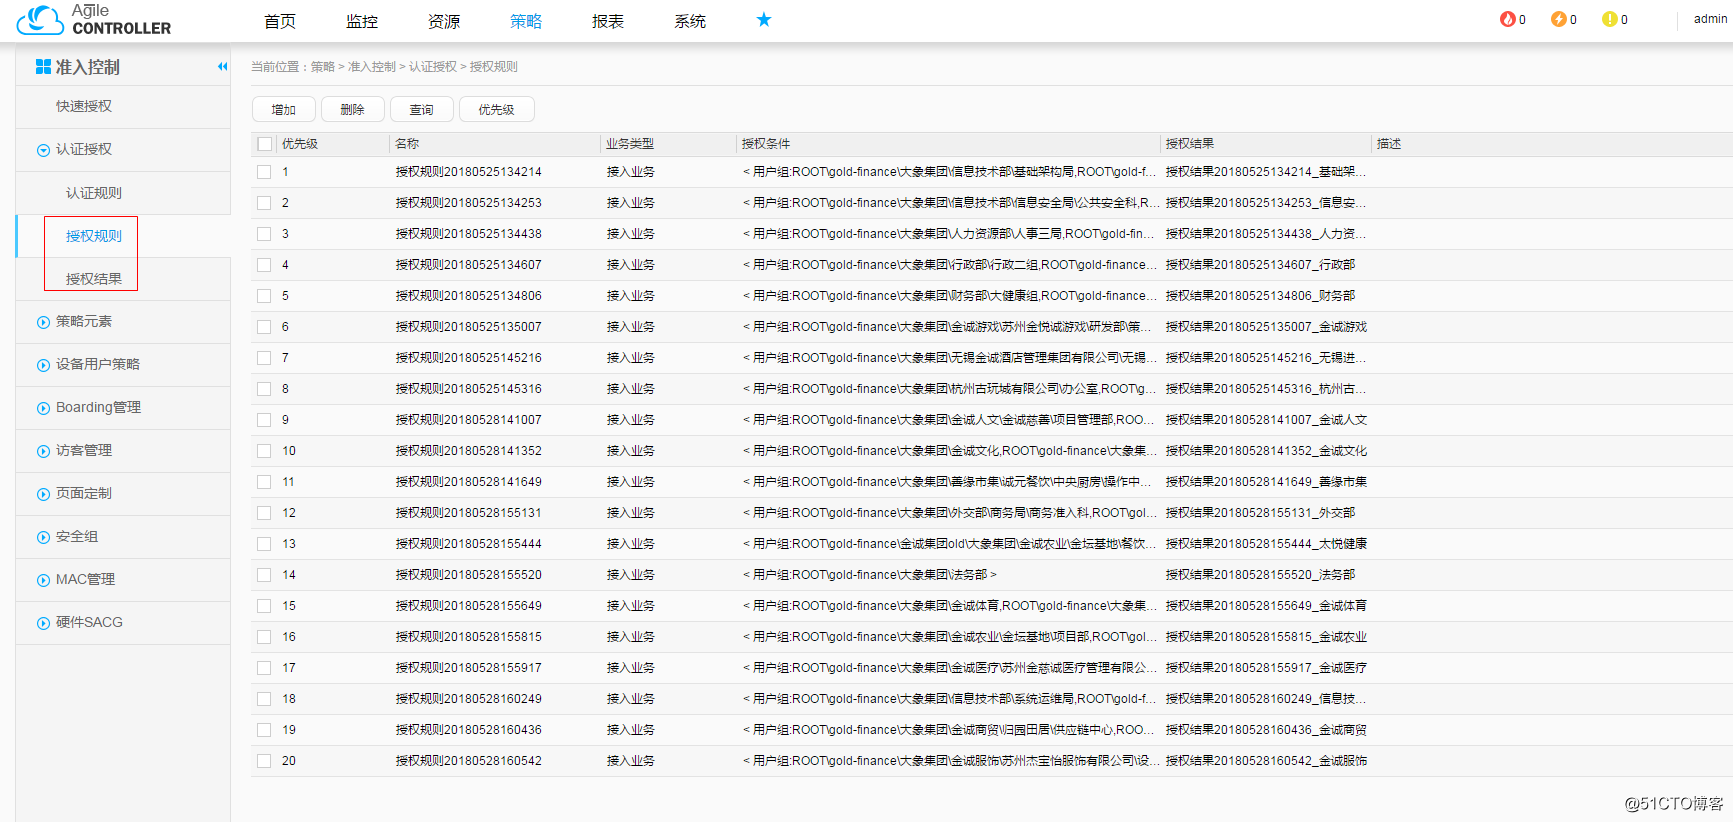Open rule 授权规则20180528160436
This screenshot has width=1733, height=822.
point(469,730)
